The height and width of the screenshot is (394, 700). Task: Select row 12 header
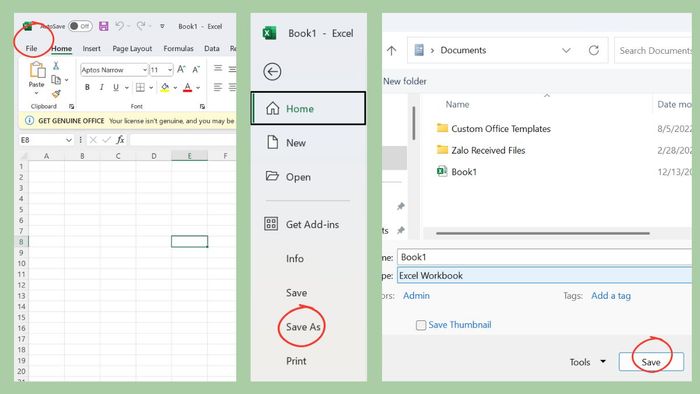(x=21, y=285)
